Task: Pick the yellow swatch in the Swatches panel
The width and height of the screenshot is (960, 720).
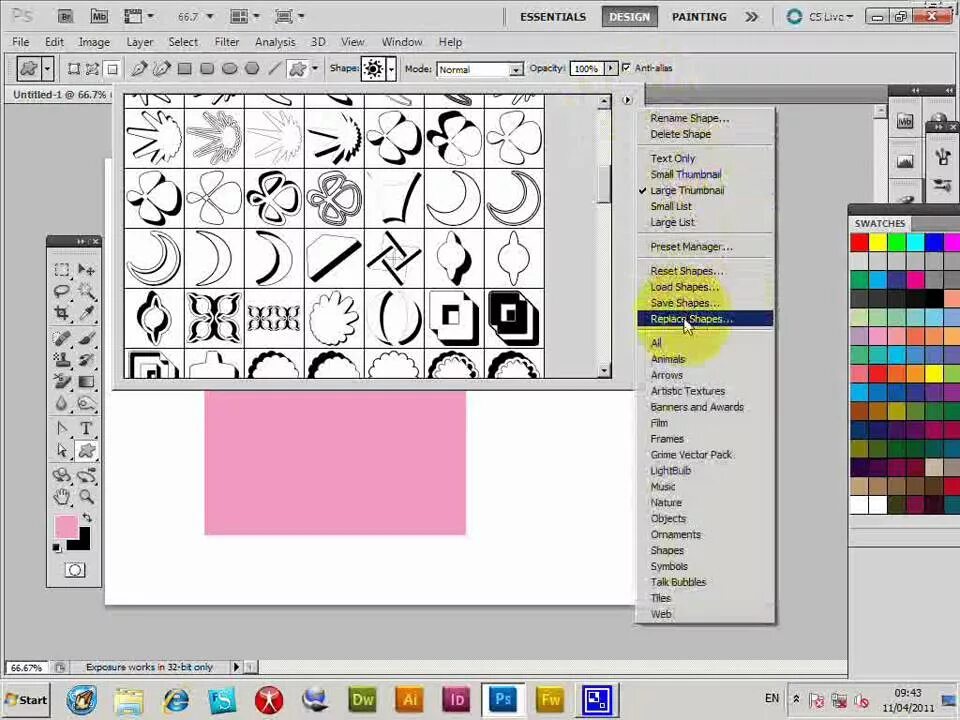Action: [878, 242]
